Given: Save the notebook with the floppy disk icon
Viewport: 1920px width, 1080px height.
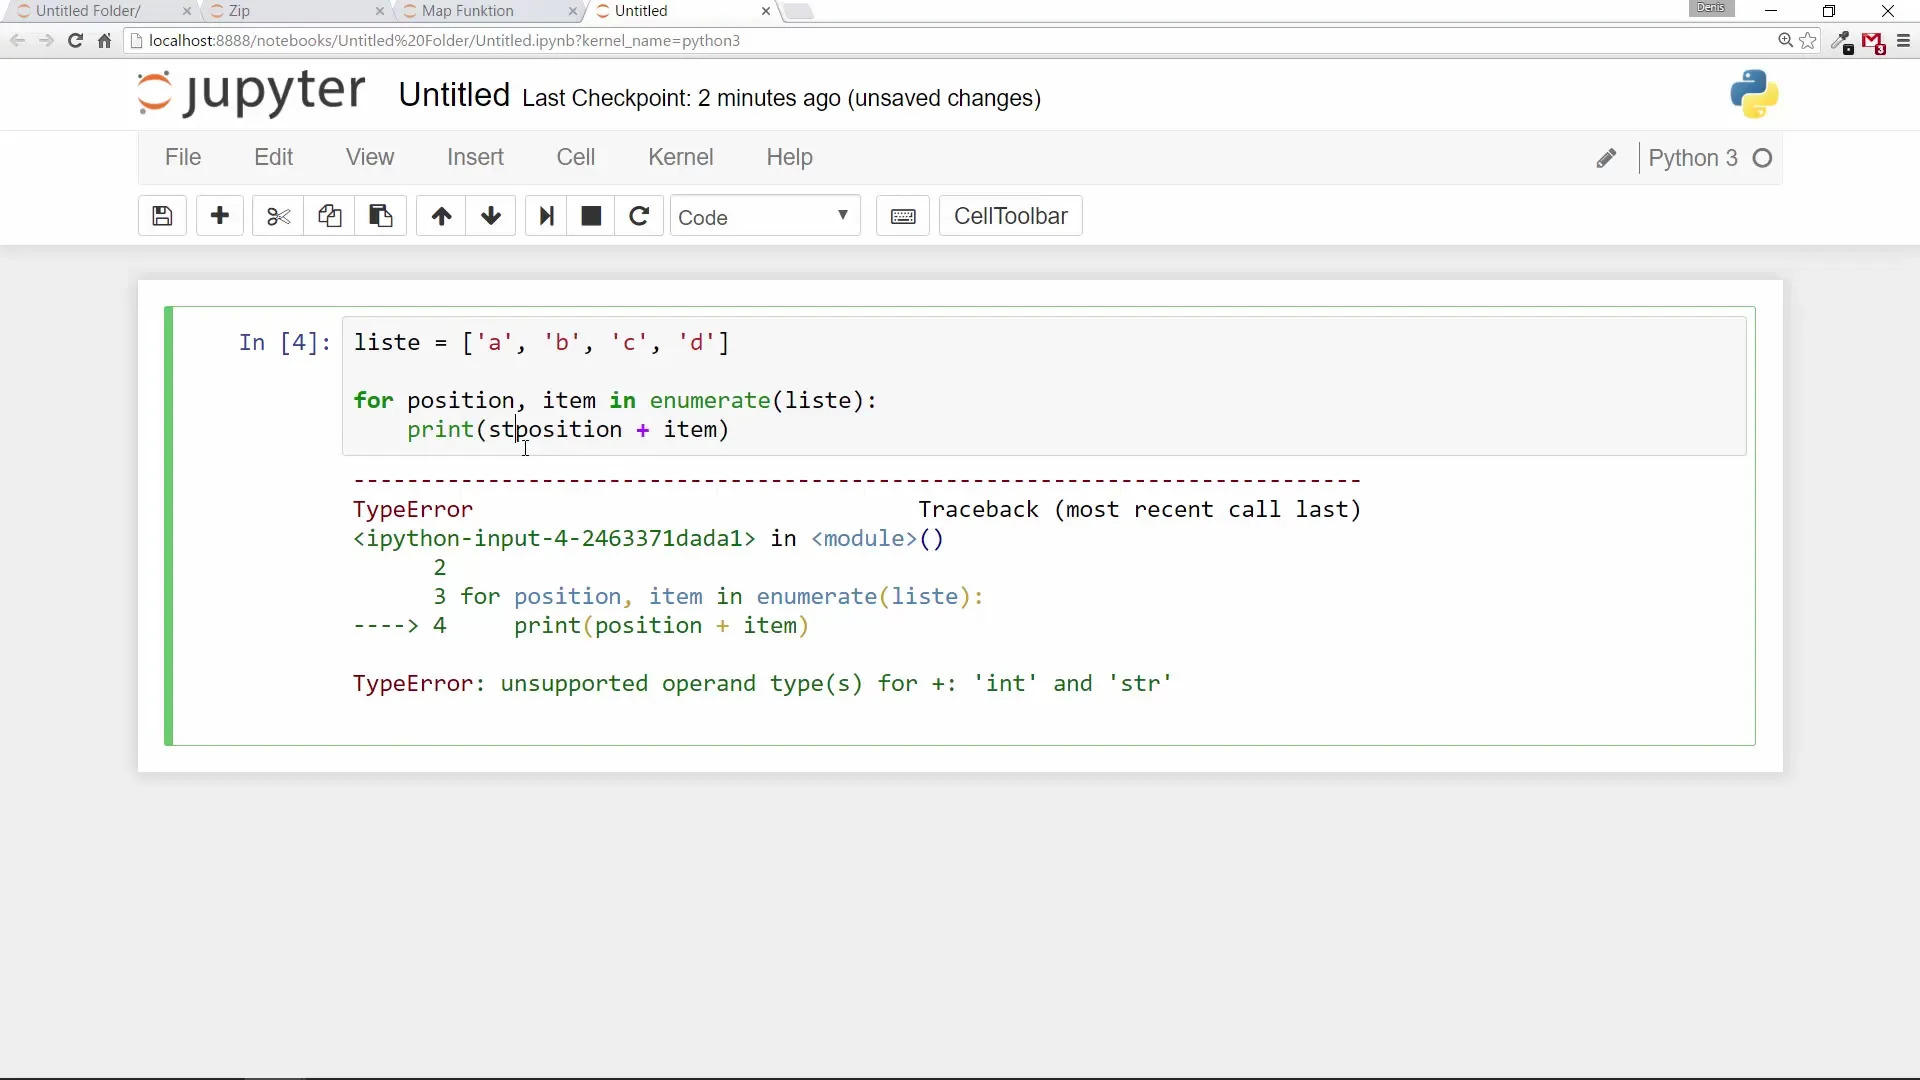Looking at the screenshot, I should [x=162, y=216].
